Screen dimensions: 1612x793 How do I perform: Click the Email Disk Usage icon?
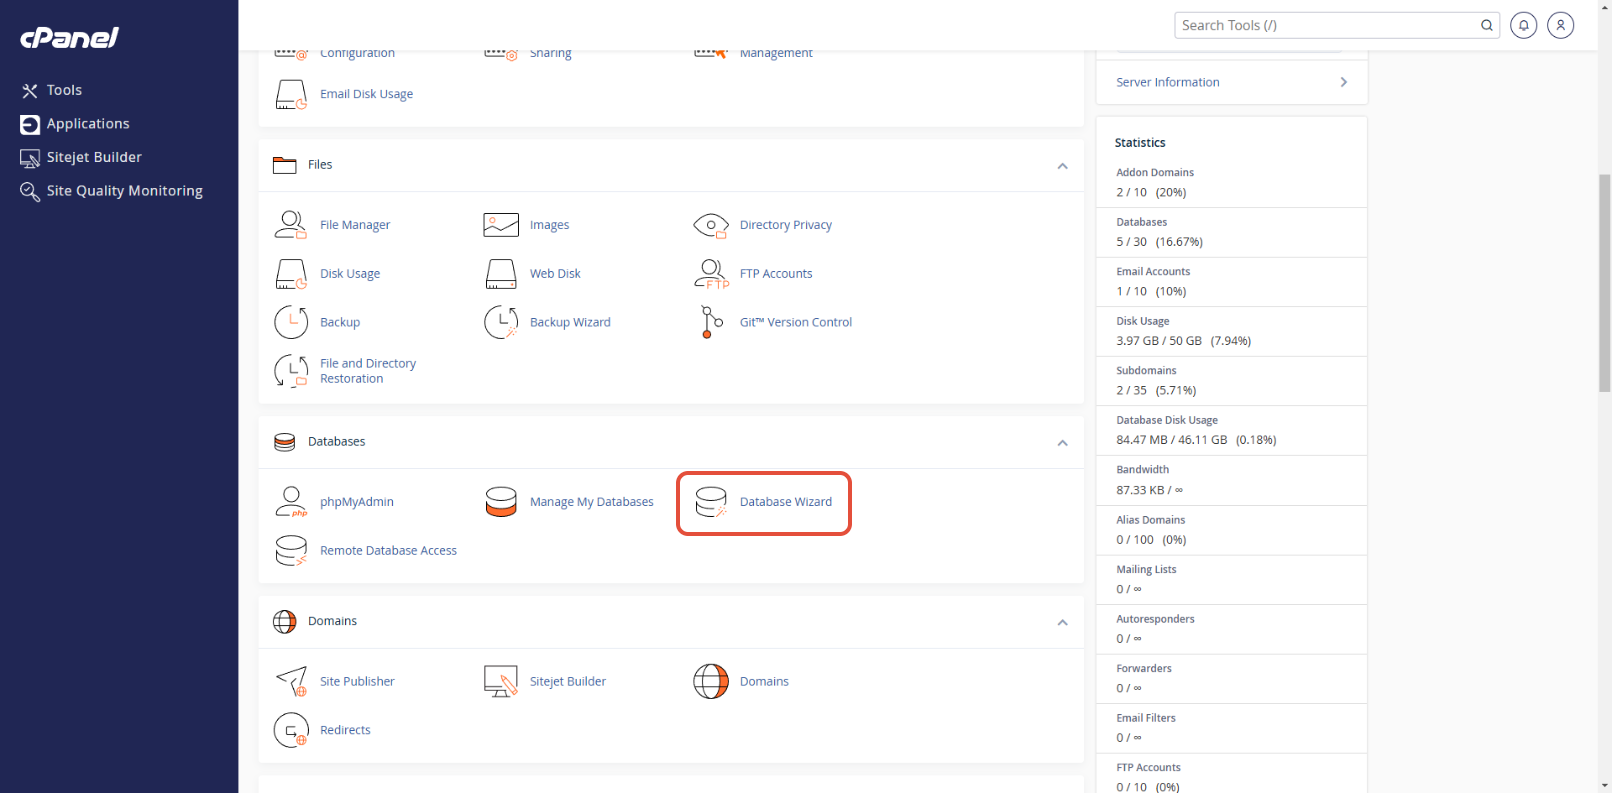coord(291,94)
